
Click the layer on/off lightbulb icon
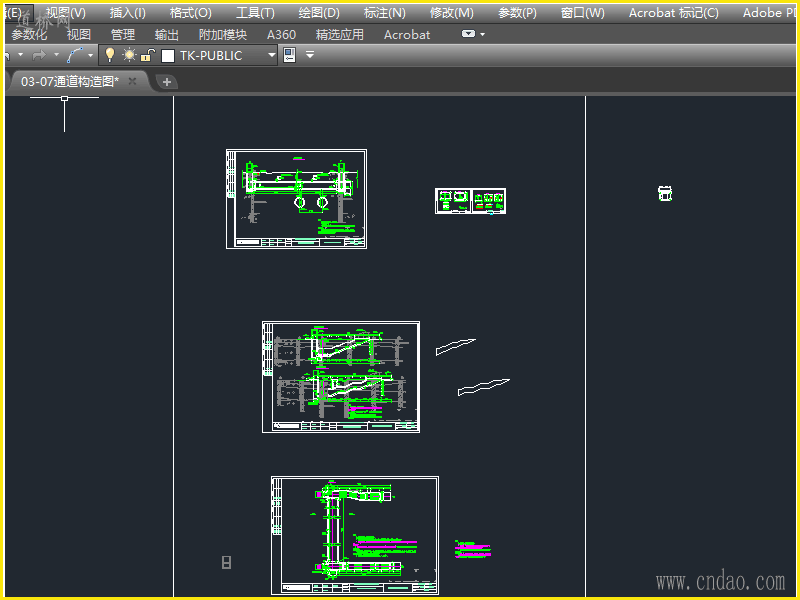pos(110,55)
